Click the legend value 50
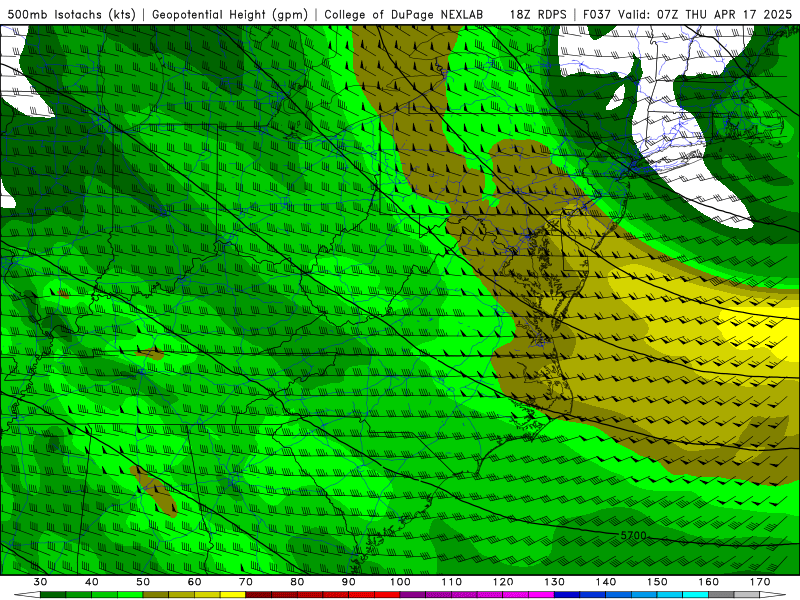The width and height of the screenshot is (800, 600). (143, 582)
